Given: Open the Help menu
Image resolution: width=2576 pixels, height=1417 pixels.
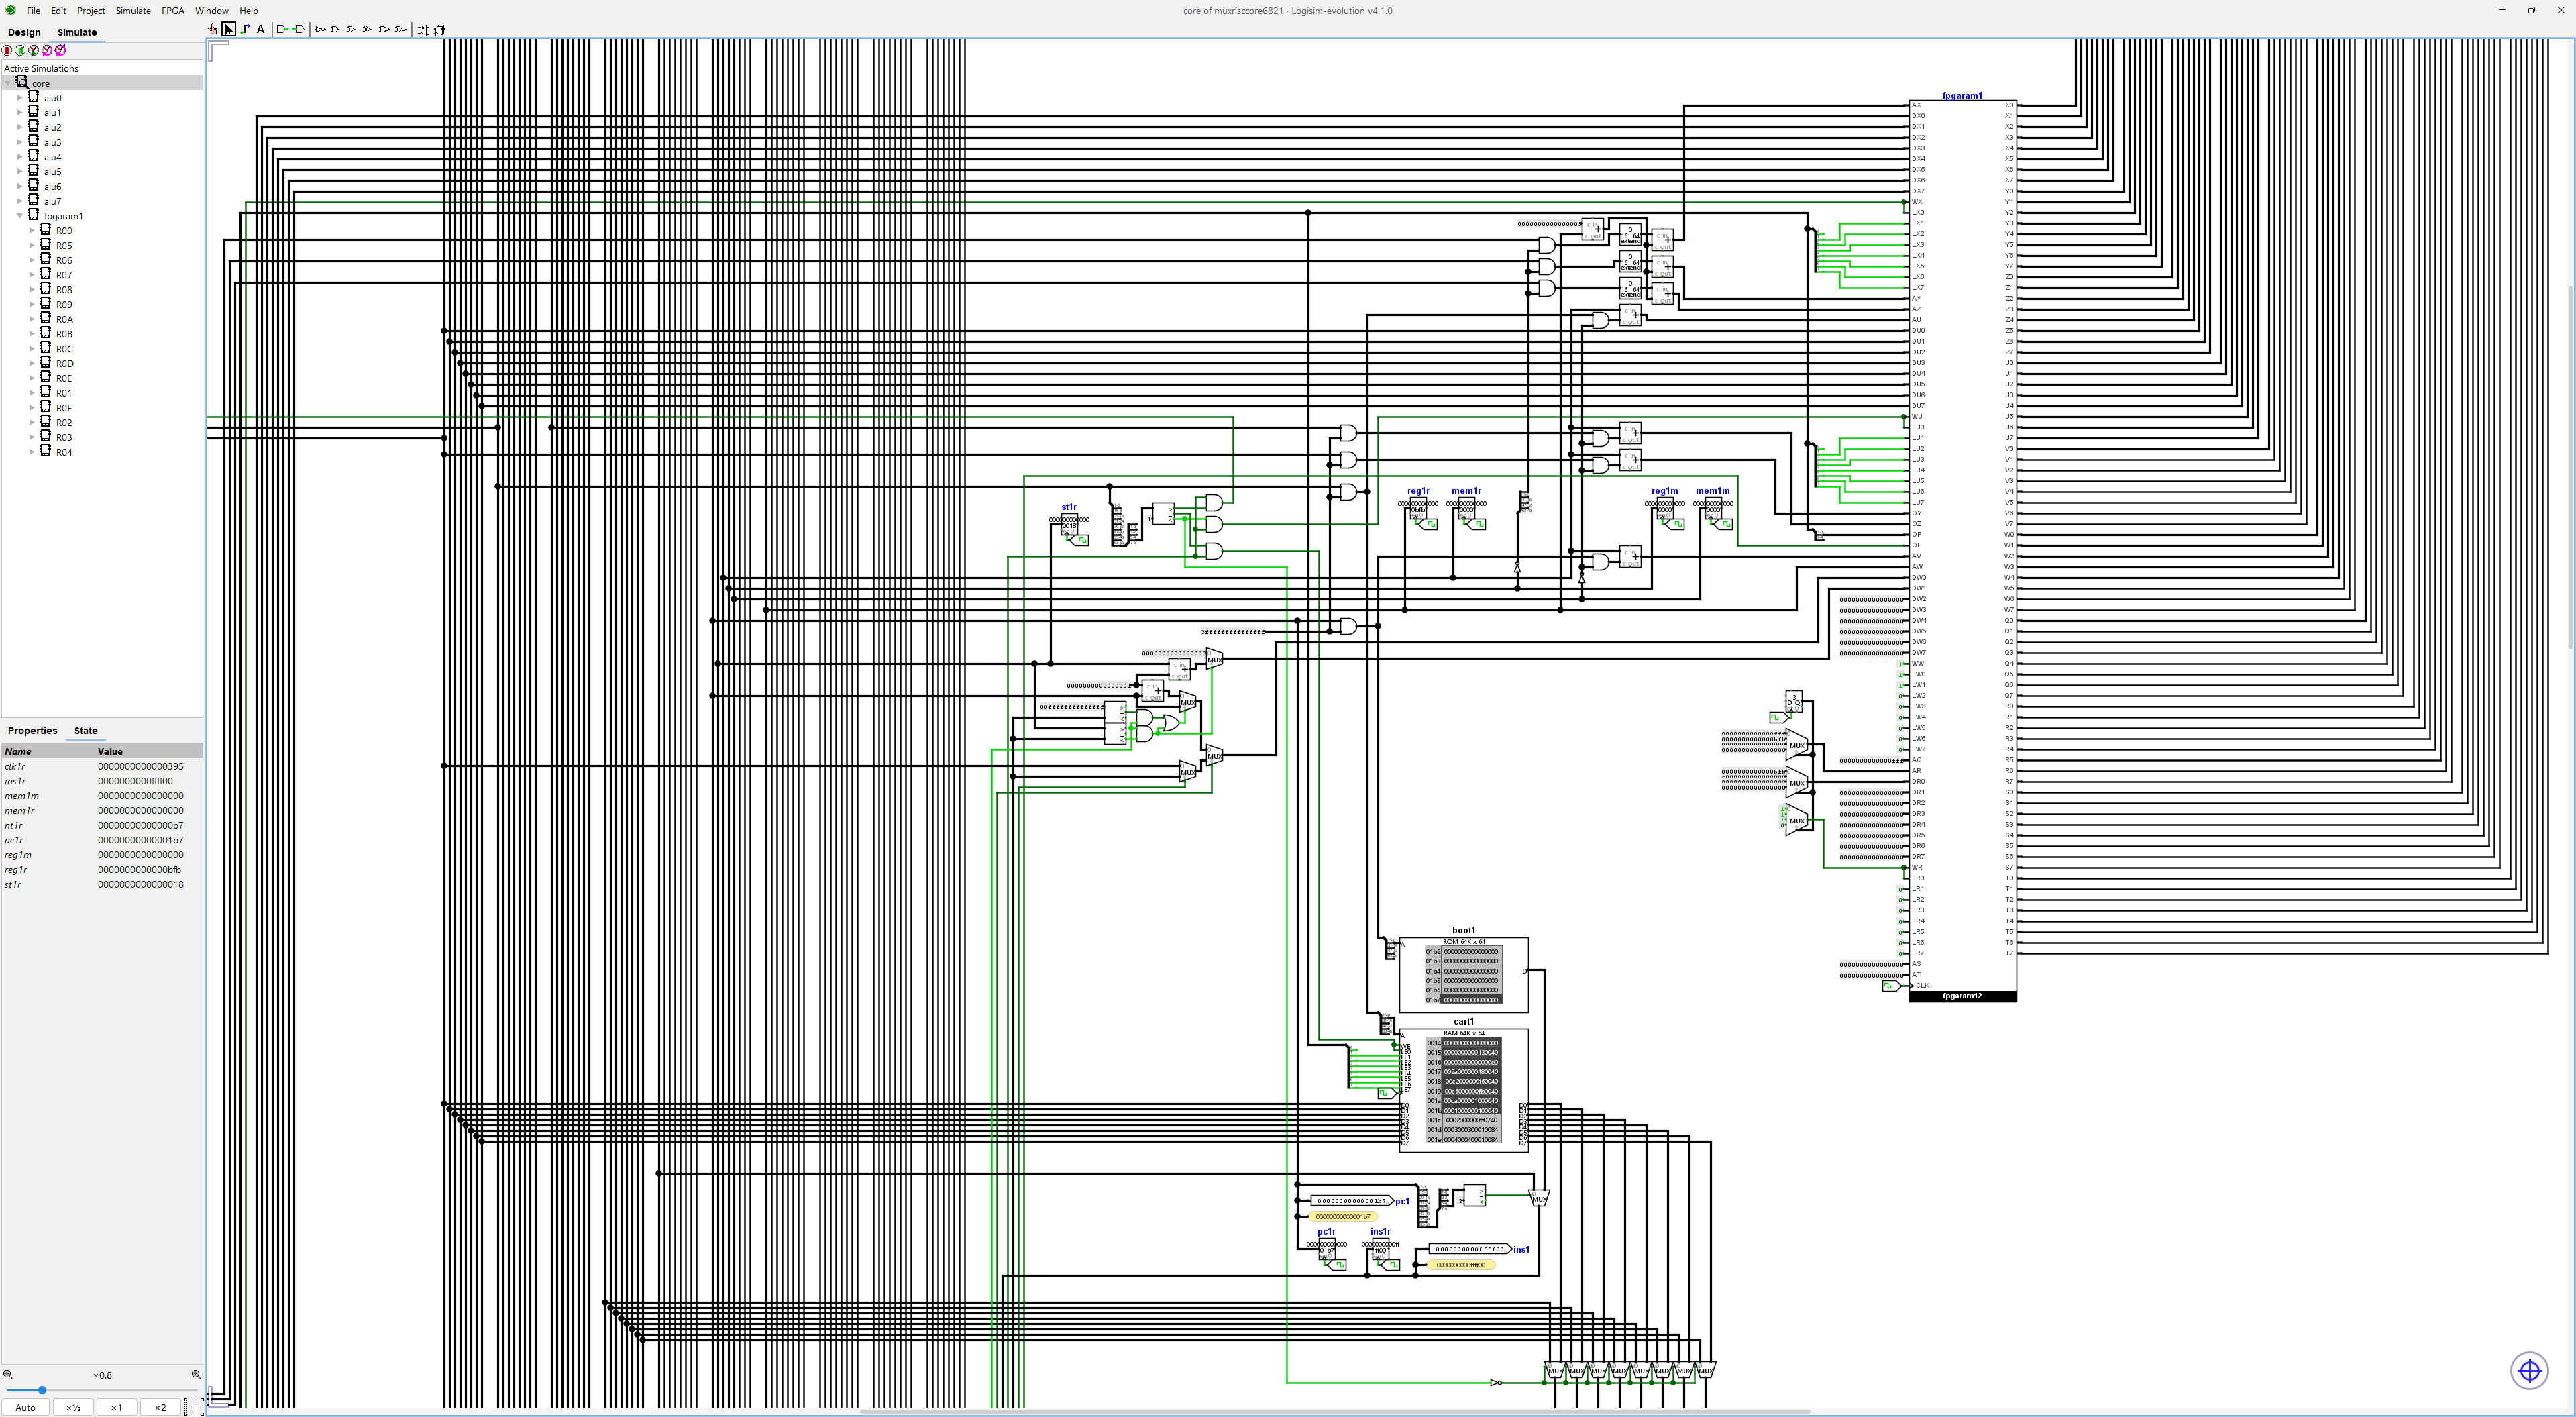Looking at the screenshot, I should [248, 11].
